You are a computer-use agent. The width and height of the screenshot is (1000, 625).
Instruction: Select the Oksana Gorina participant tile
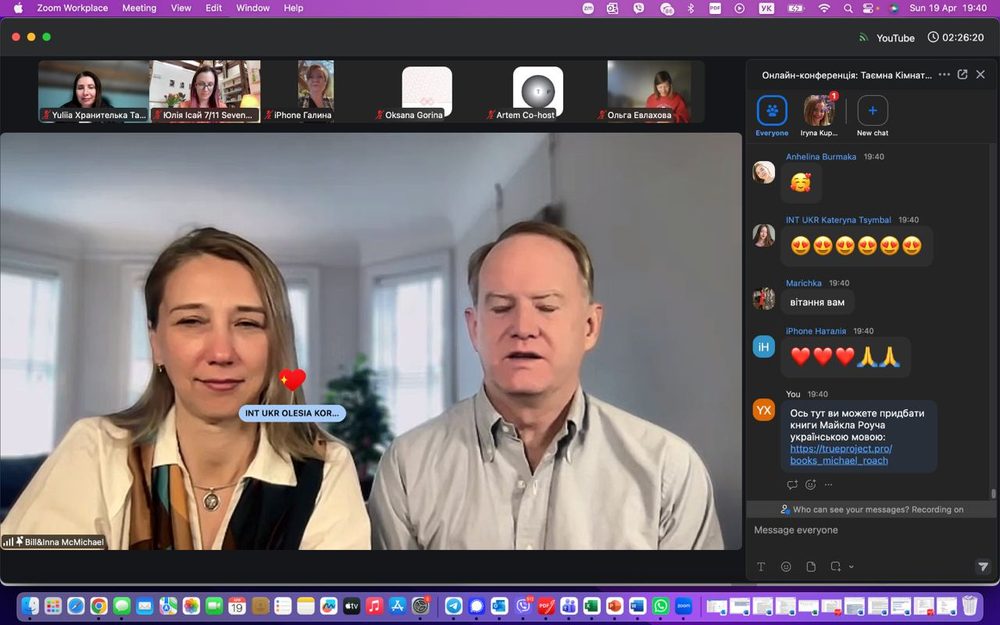[427, 91]
